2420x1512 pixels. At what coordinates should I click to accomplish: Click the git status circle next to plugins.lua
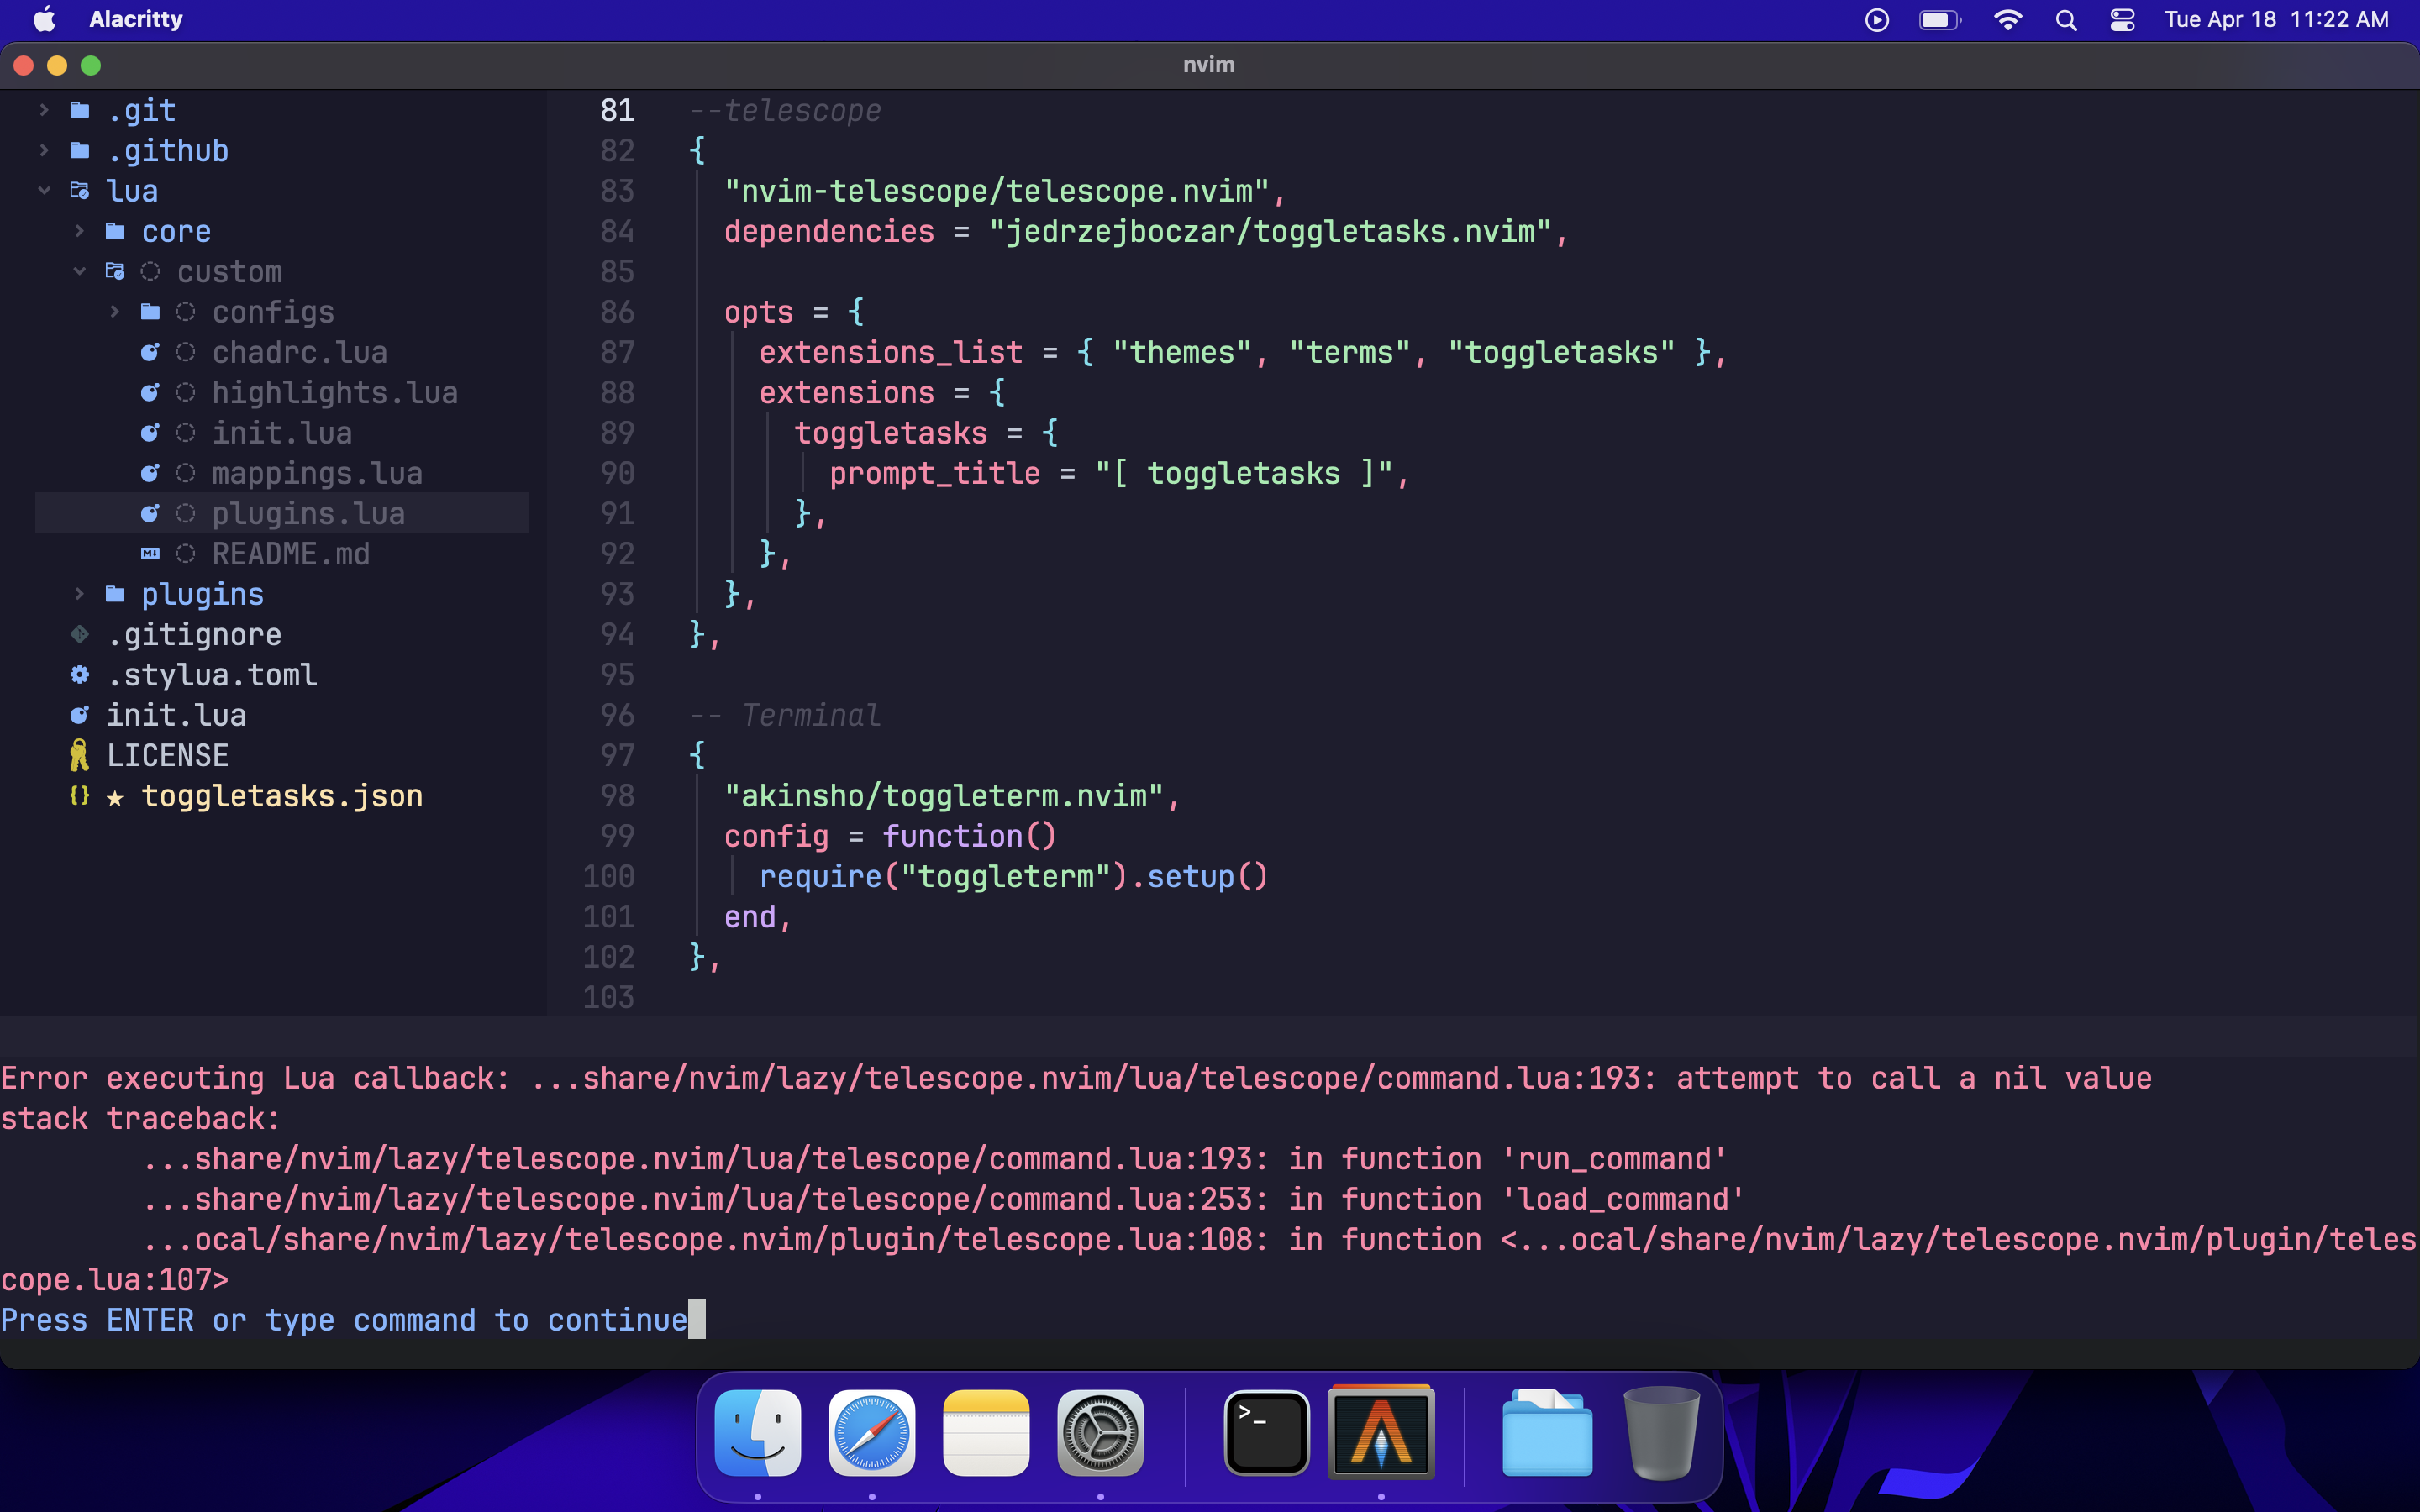pyautogui.click(x=186, y=513)
